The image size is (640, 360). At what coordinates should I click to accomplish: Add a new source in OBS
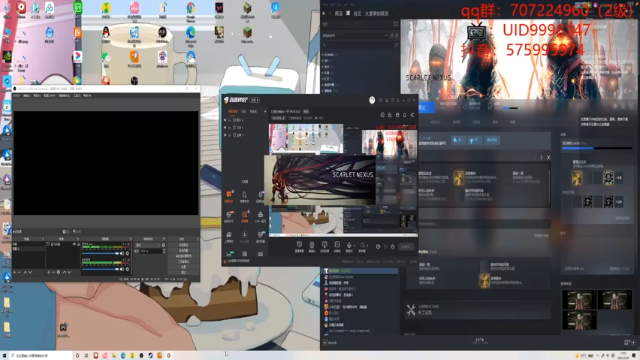pos(49,272)
